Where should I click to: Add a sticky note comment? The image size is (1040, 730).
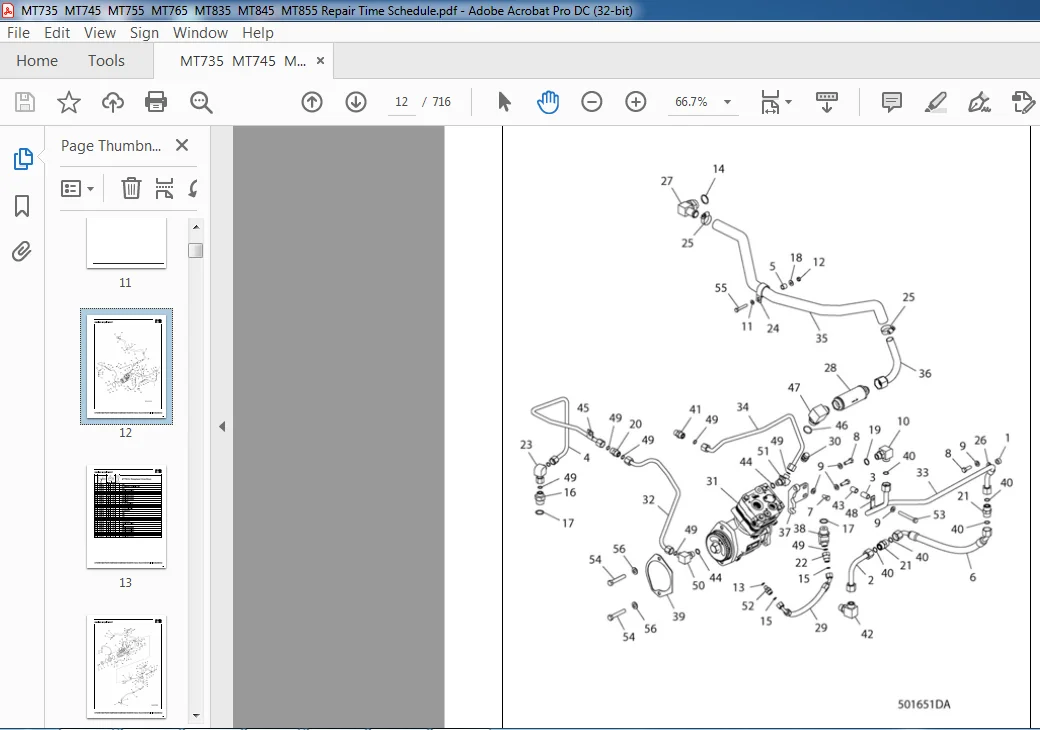click(x=891, y=102)
